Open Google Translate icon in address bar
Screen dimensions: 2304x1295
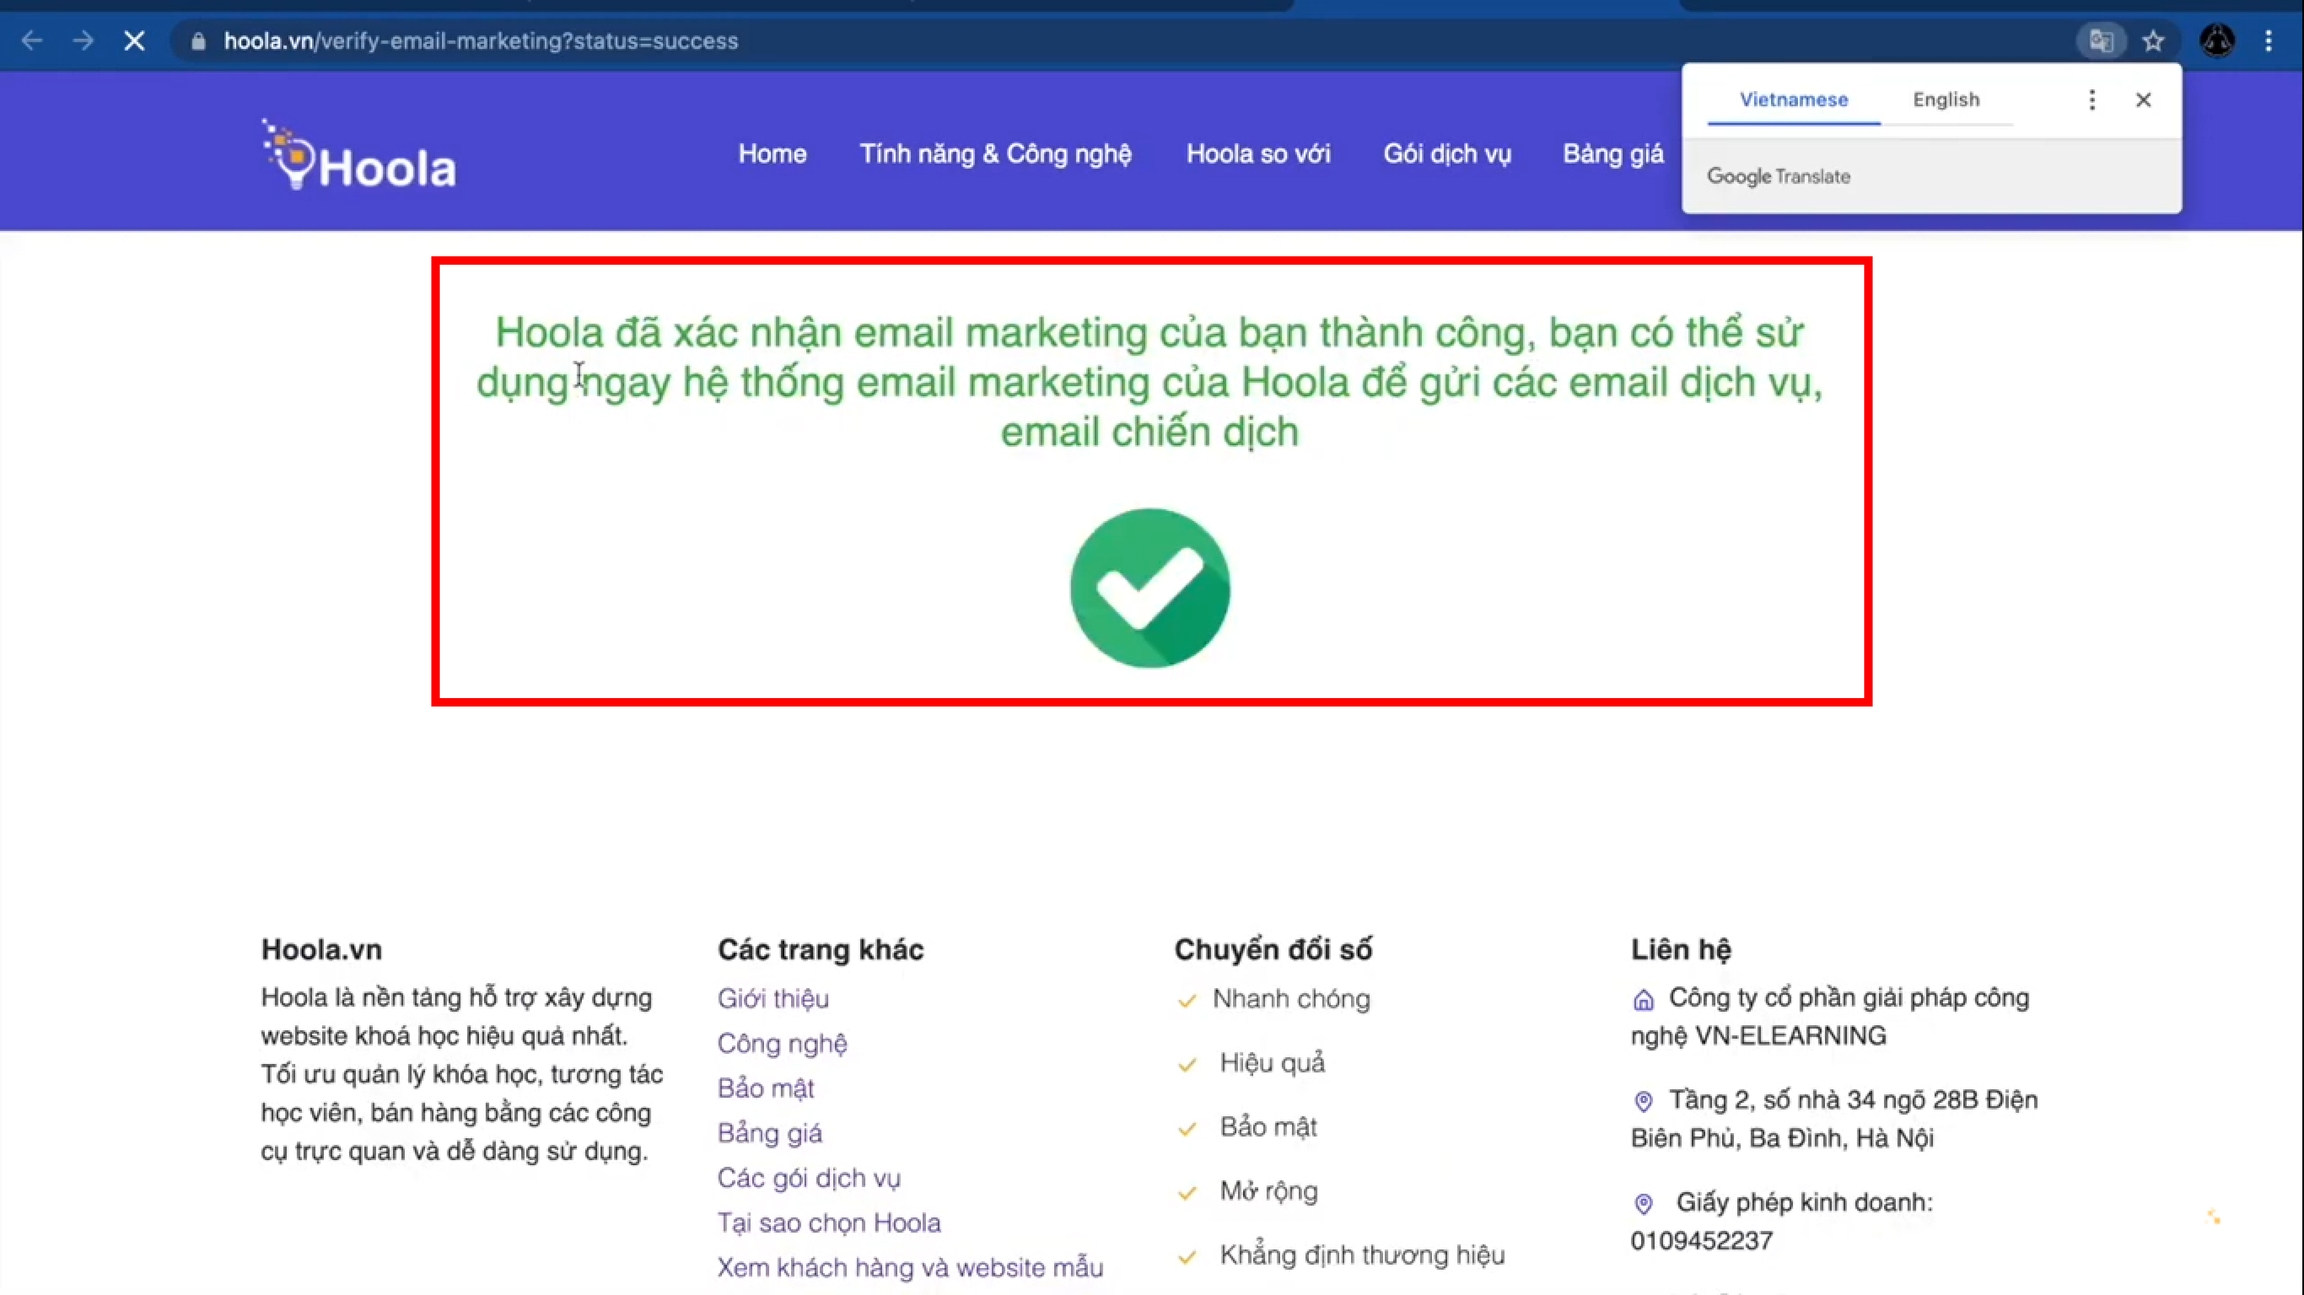pos(2101,41)
